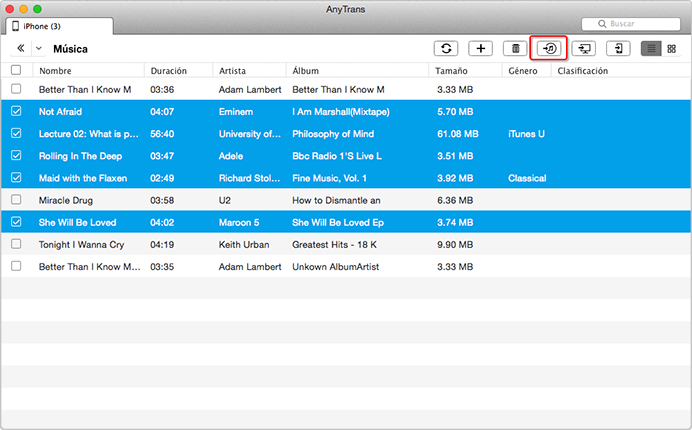Click the 61.08 MB size value
The width and height of the screenshot is (692, 430).
(x=458, y=134)
